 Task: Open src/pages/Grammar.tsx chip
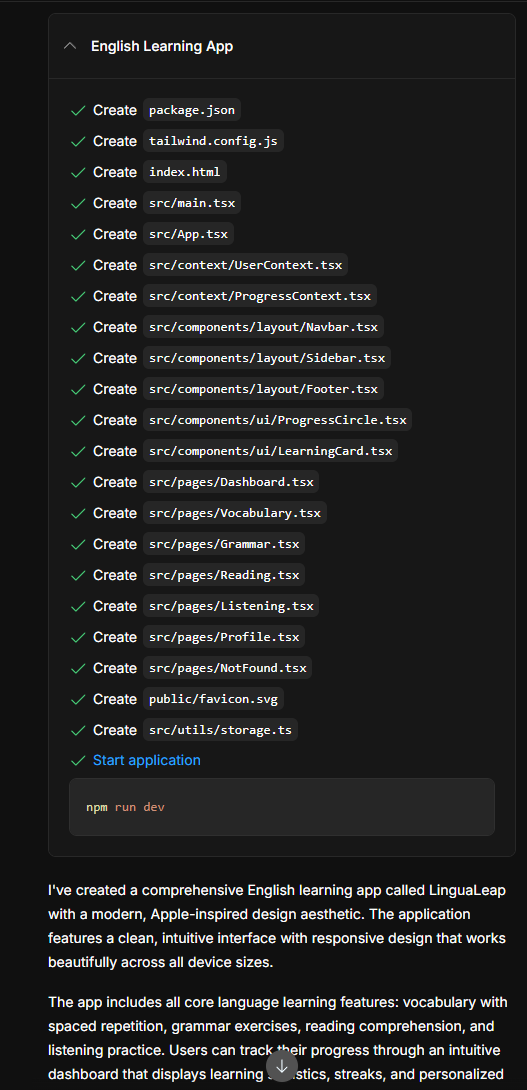point(224,544)
